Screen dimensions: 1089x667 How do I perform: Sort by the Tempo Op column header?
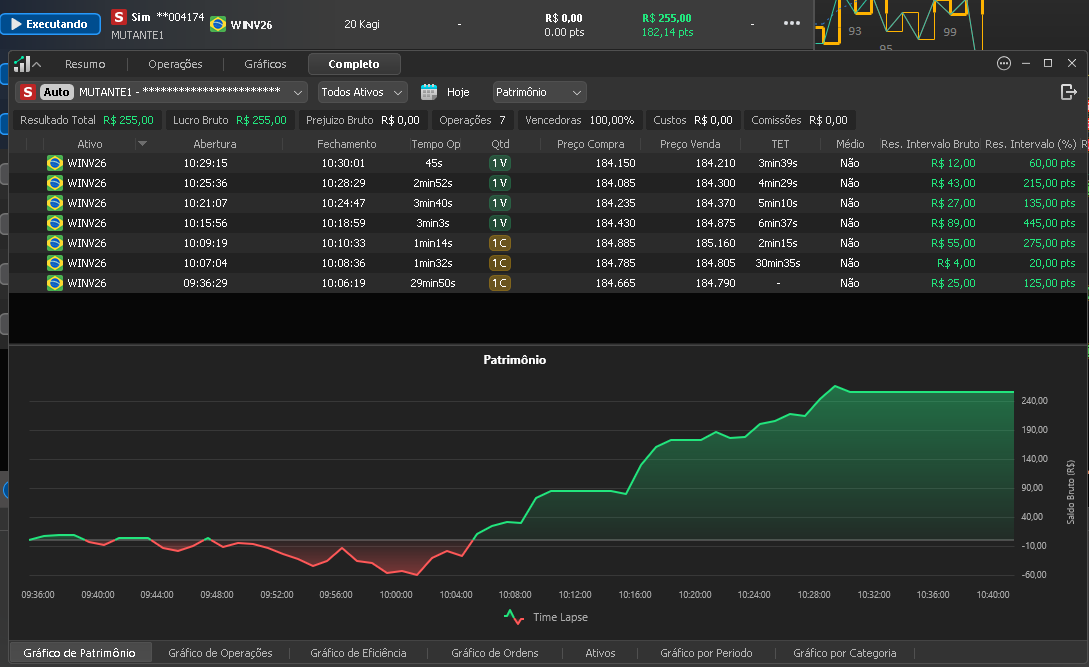435,144
